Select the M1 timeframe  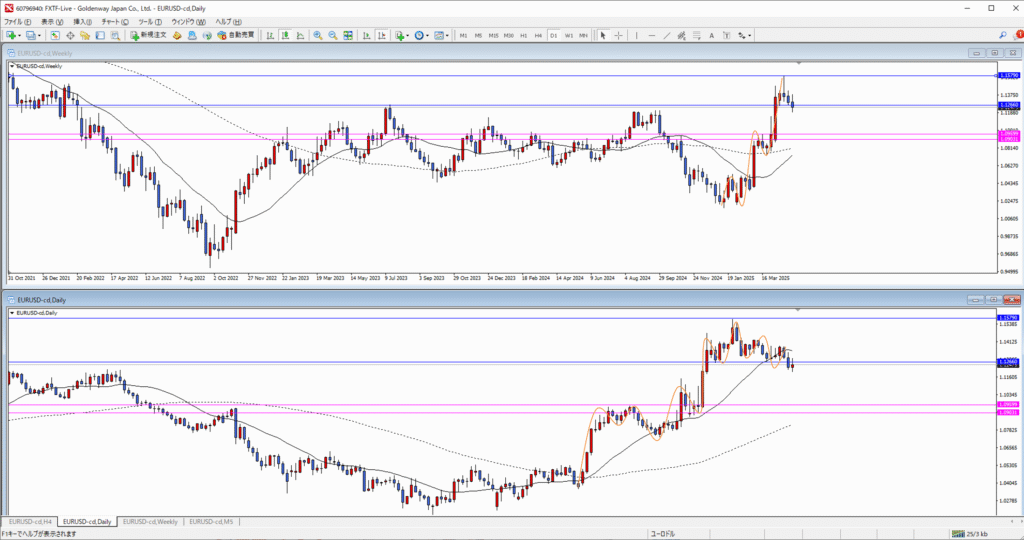tap(464, 35)
